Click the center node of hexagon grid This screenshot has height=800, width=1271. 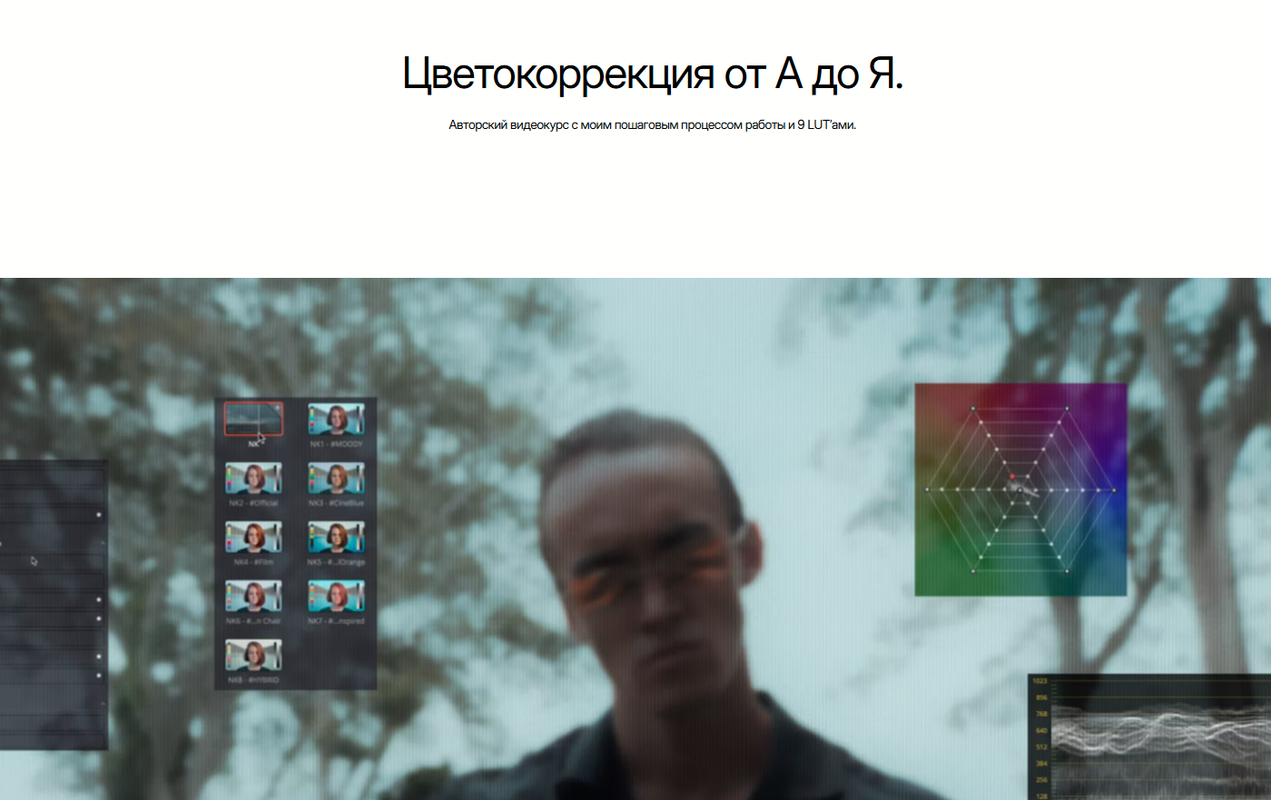pos(1021,490)
